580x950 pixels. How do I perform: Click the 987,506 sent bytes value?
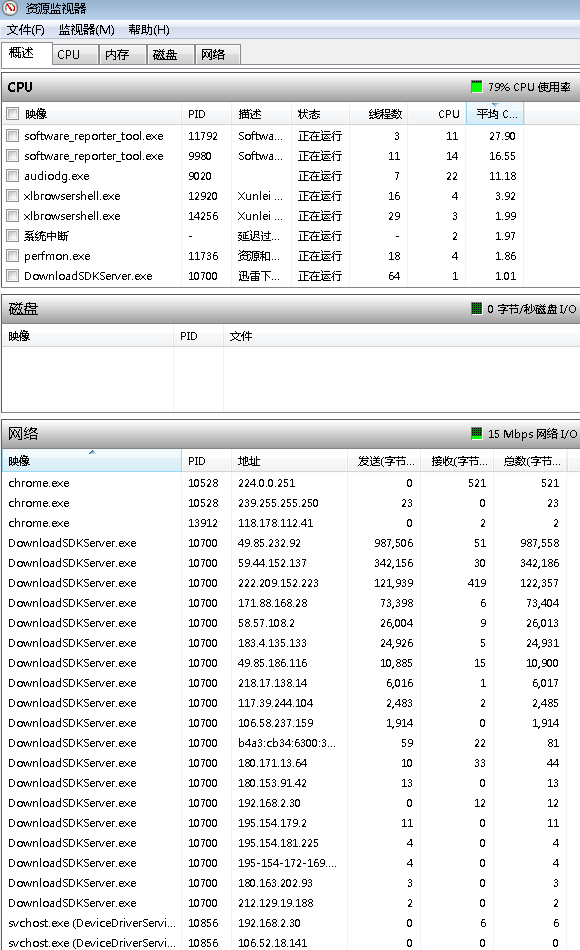(394, 543)
